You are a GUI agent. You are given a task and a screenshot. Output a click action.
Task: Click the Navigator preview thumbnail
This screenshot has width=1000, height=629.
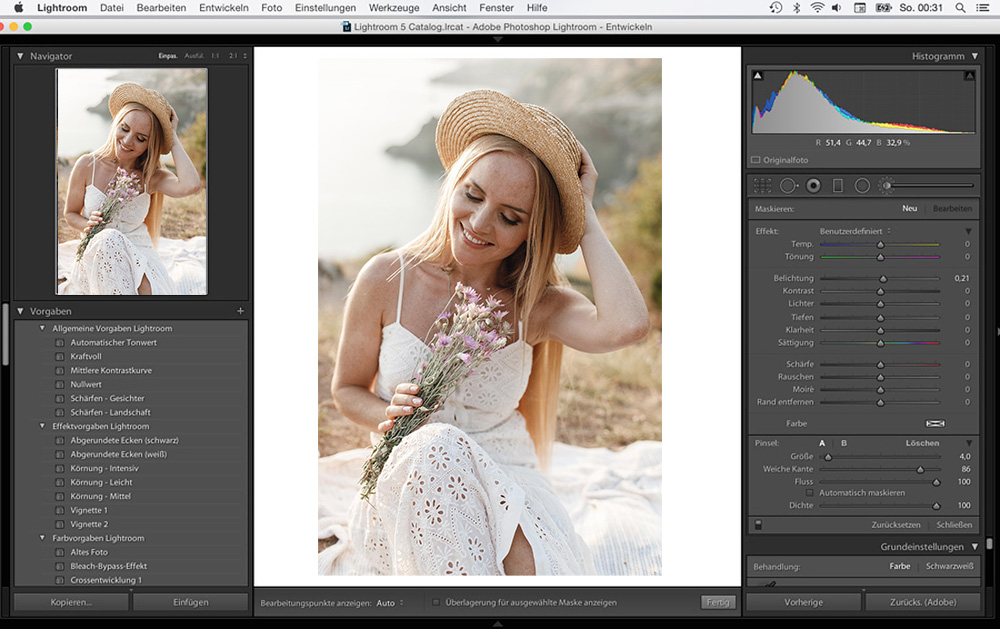pos(131,182)
